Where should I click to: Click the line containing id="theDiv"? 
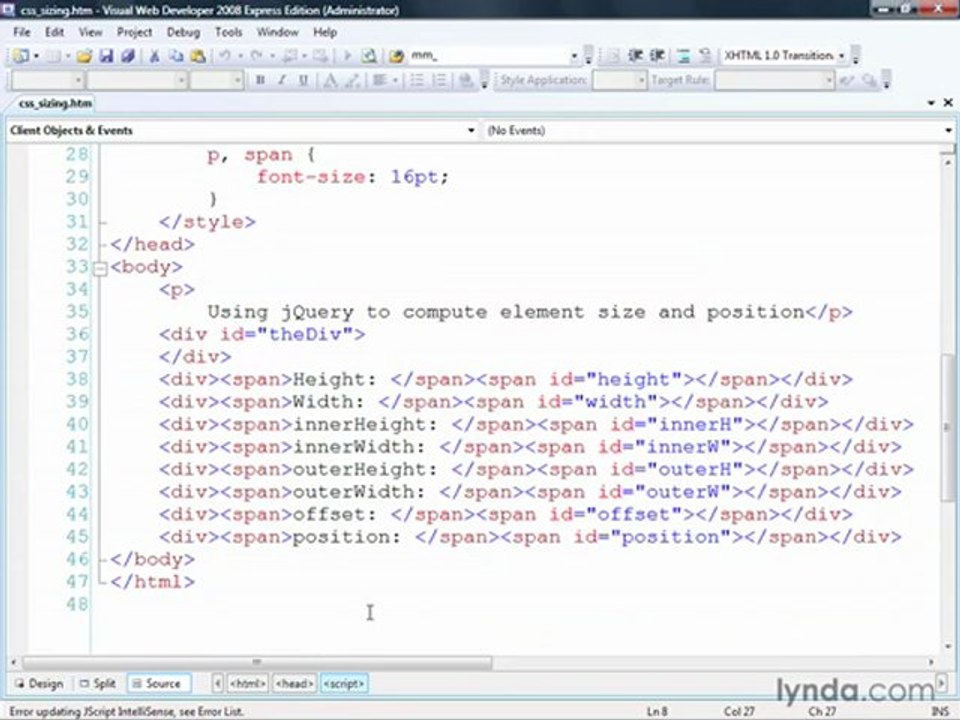262,335
